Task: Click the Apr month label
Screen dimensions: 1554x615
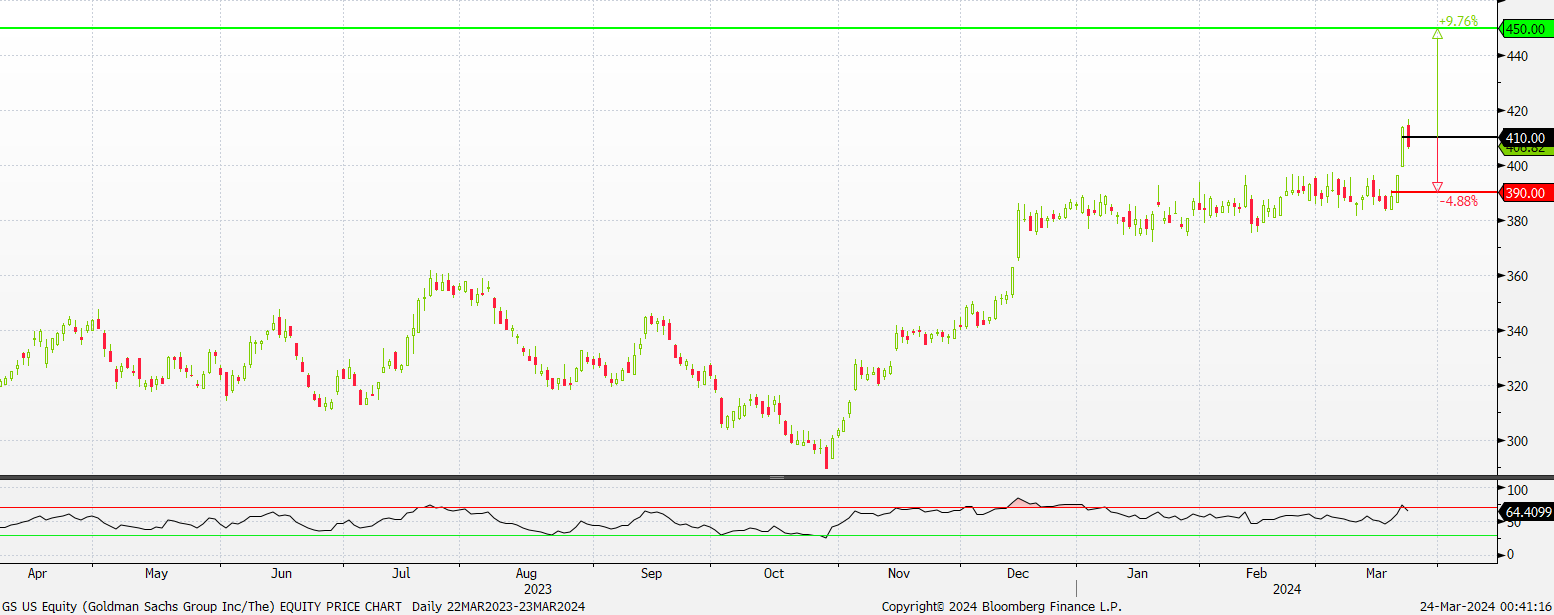Action: 37,575
